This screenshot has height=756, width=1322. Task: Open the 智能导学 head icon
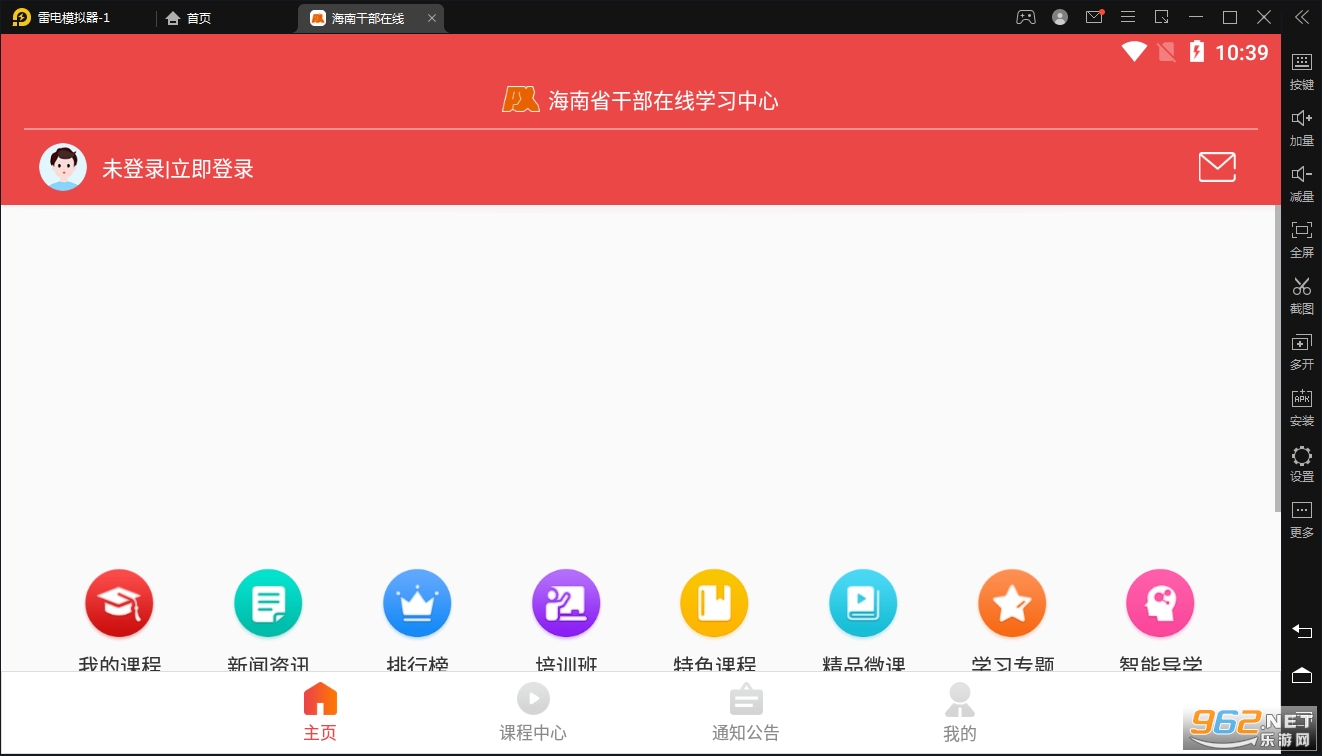[x=1160, y=604]
